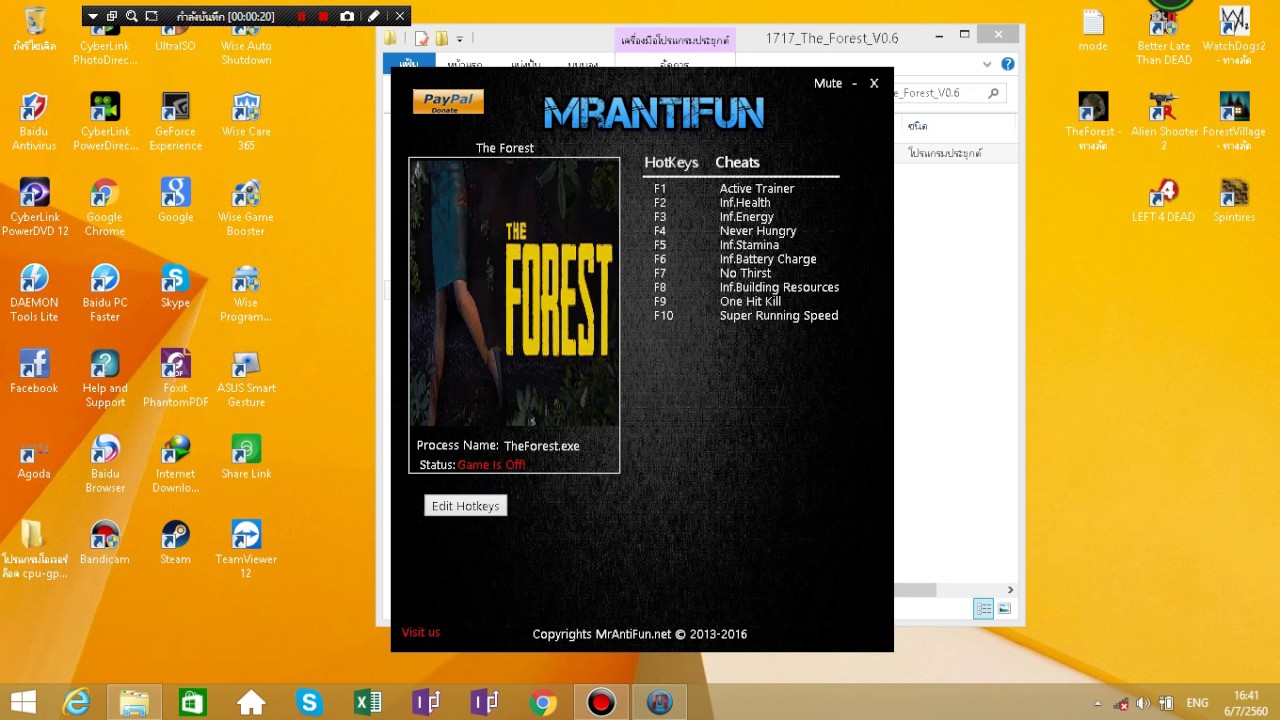Open the recorder bar dropdown arrow
Image resolution: width=1280 pixels, height=720 pixels.
click(x=93, y=16)
